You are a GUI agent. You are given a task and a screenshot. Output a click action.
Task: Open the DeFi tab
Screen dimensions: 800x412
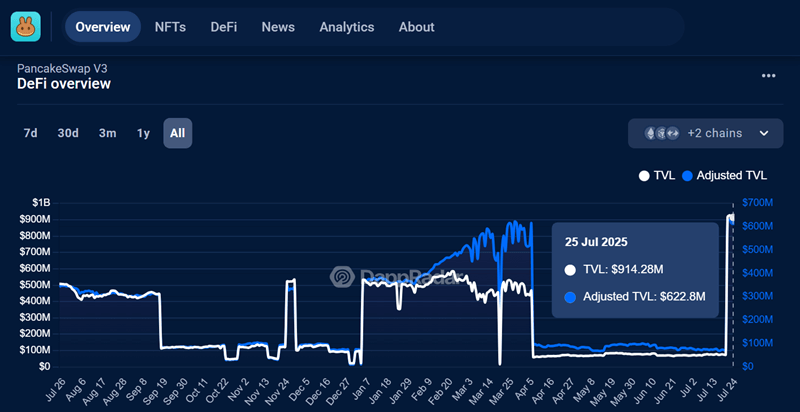pyautogui.click(x=224, y=27)
